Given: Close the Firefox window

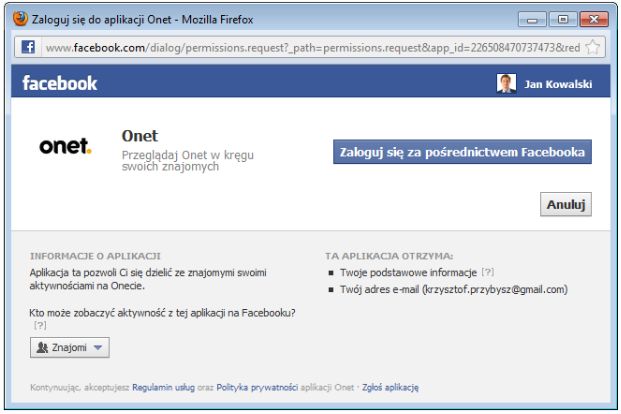Looking at the screenshot, I should tap(594, 19).
